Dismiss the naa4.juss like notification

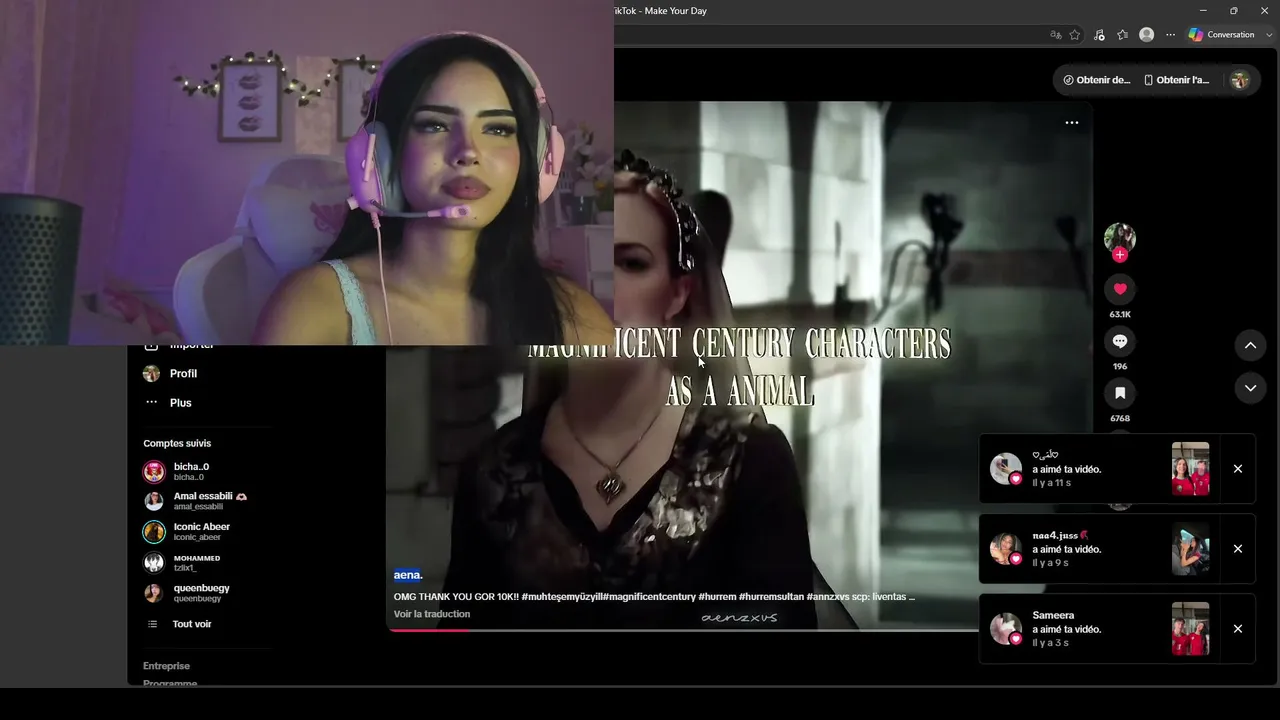click(1238, 549)
